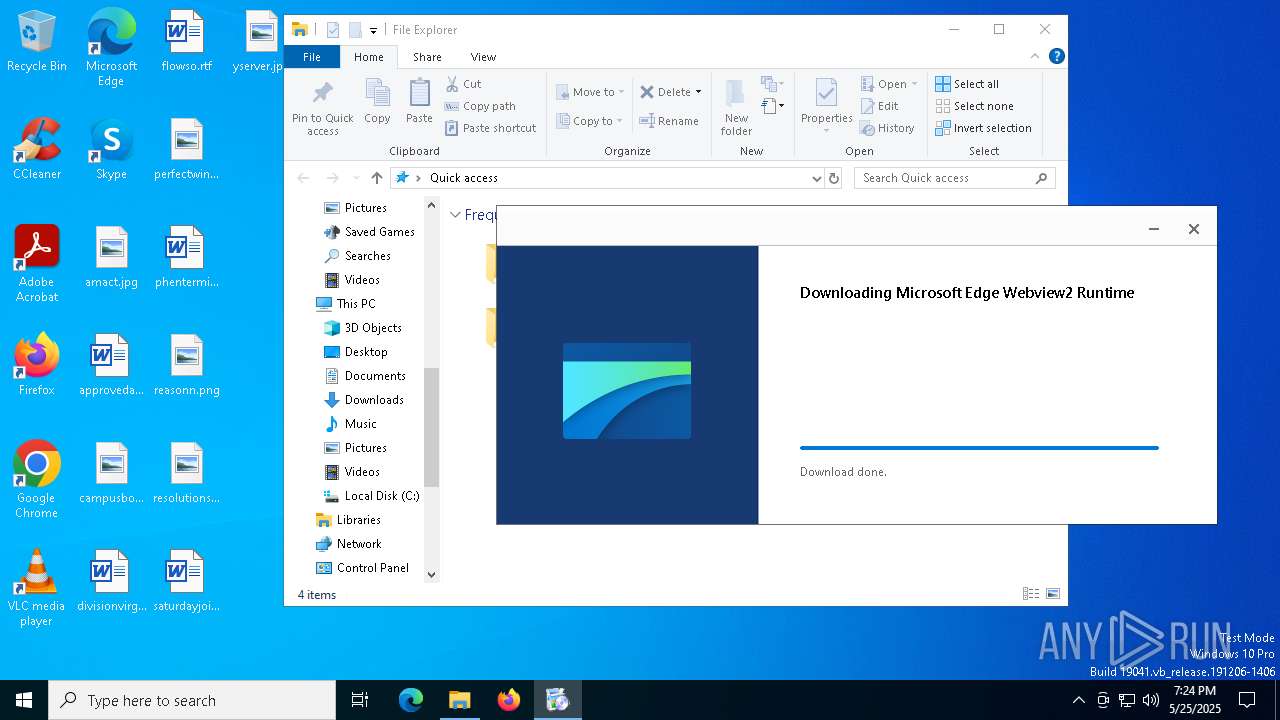Image resolution: width=1280 pixels, height=720 pixels.
Task: Click Pin to Quick access icon
Action: click(x=322, y=108)
